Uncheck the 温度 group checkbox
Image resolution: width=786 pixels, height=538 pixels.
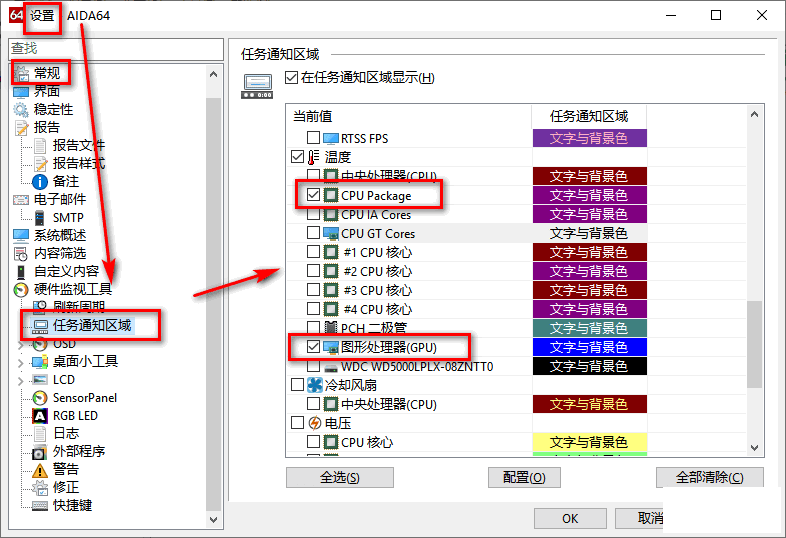(297, 156)
